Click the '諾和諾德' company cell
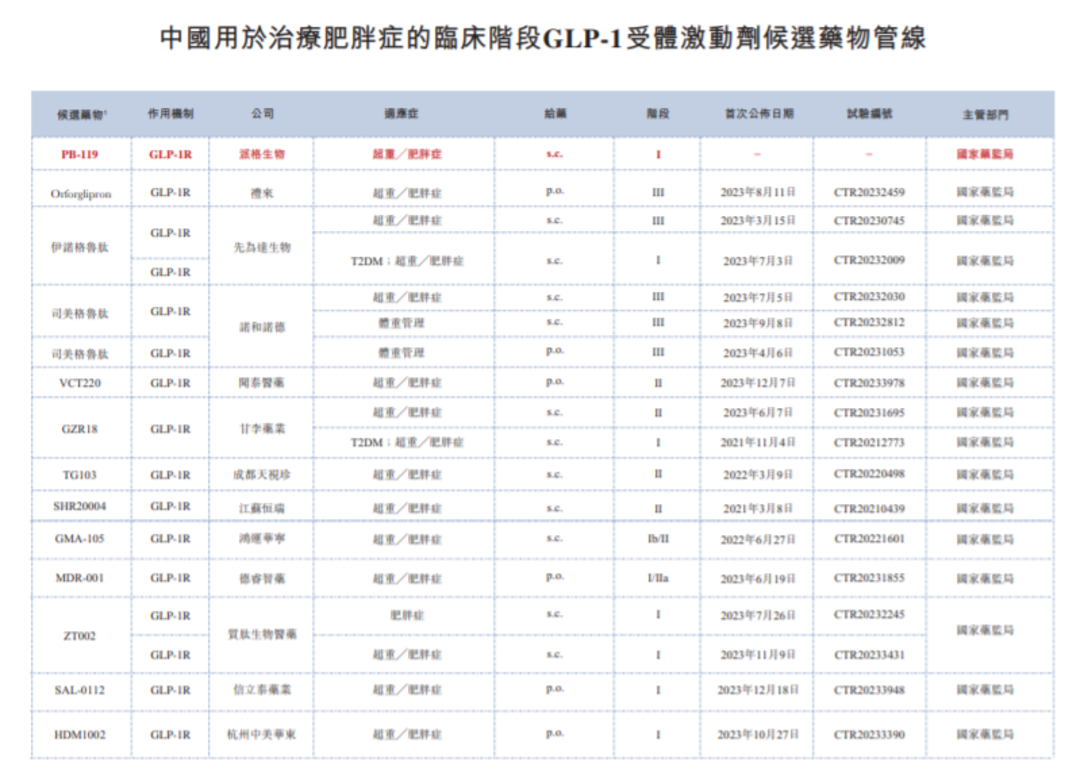Screen dimensions: 1080x776 pos(262,327)
